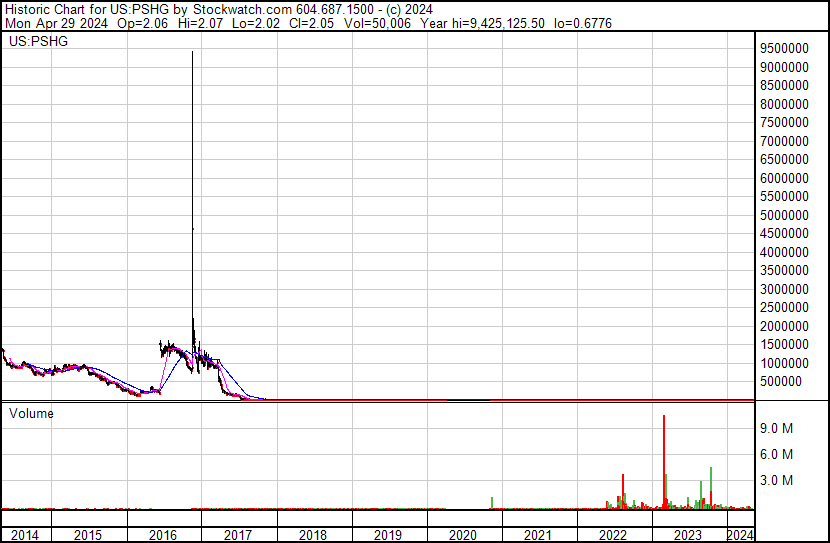830x543 pixels.
Task: Click the Stockwatch.com text in the header
Action: (239, 7)
